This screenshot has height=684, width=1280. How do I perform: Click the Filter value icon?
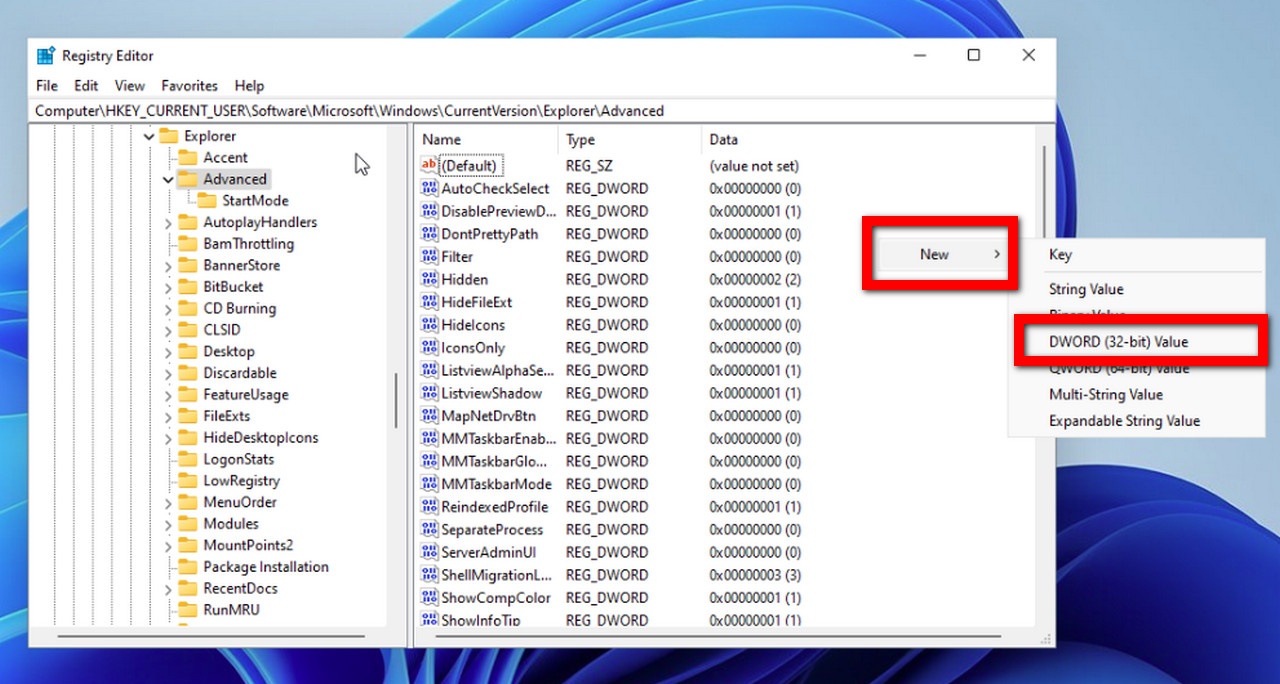[430, 256]
